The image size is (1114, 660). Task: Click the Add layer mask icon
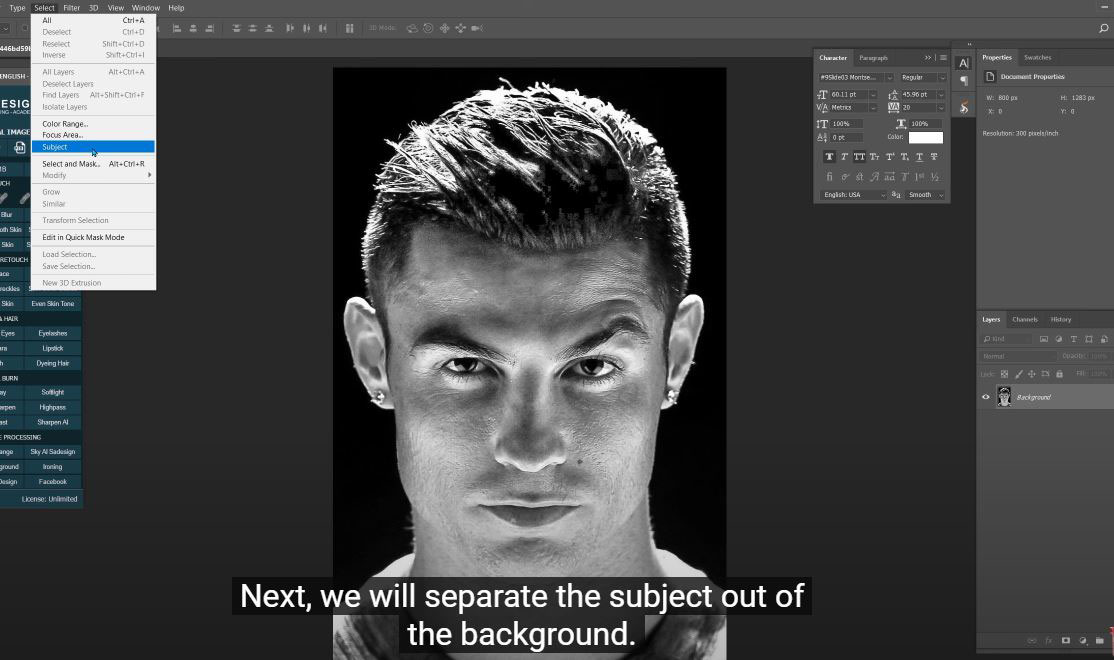(1066, 640)
